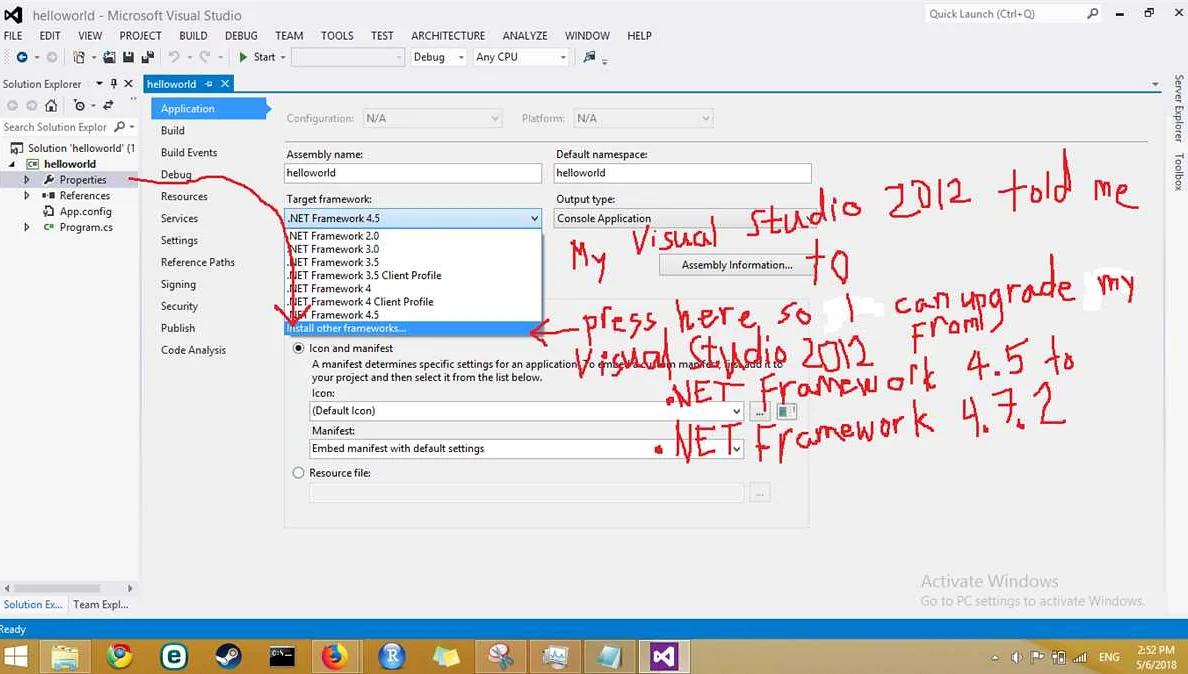Open the Team Explorer bottom tab
1188x674 pixels.
click(x=101, y=604)
